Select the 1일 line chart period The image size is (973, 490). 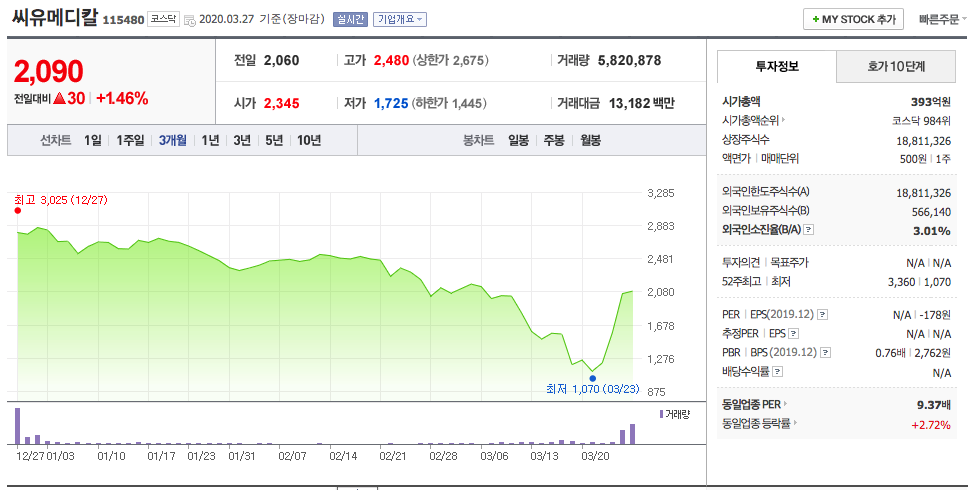point(93,141)
